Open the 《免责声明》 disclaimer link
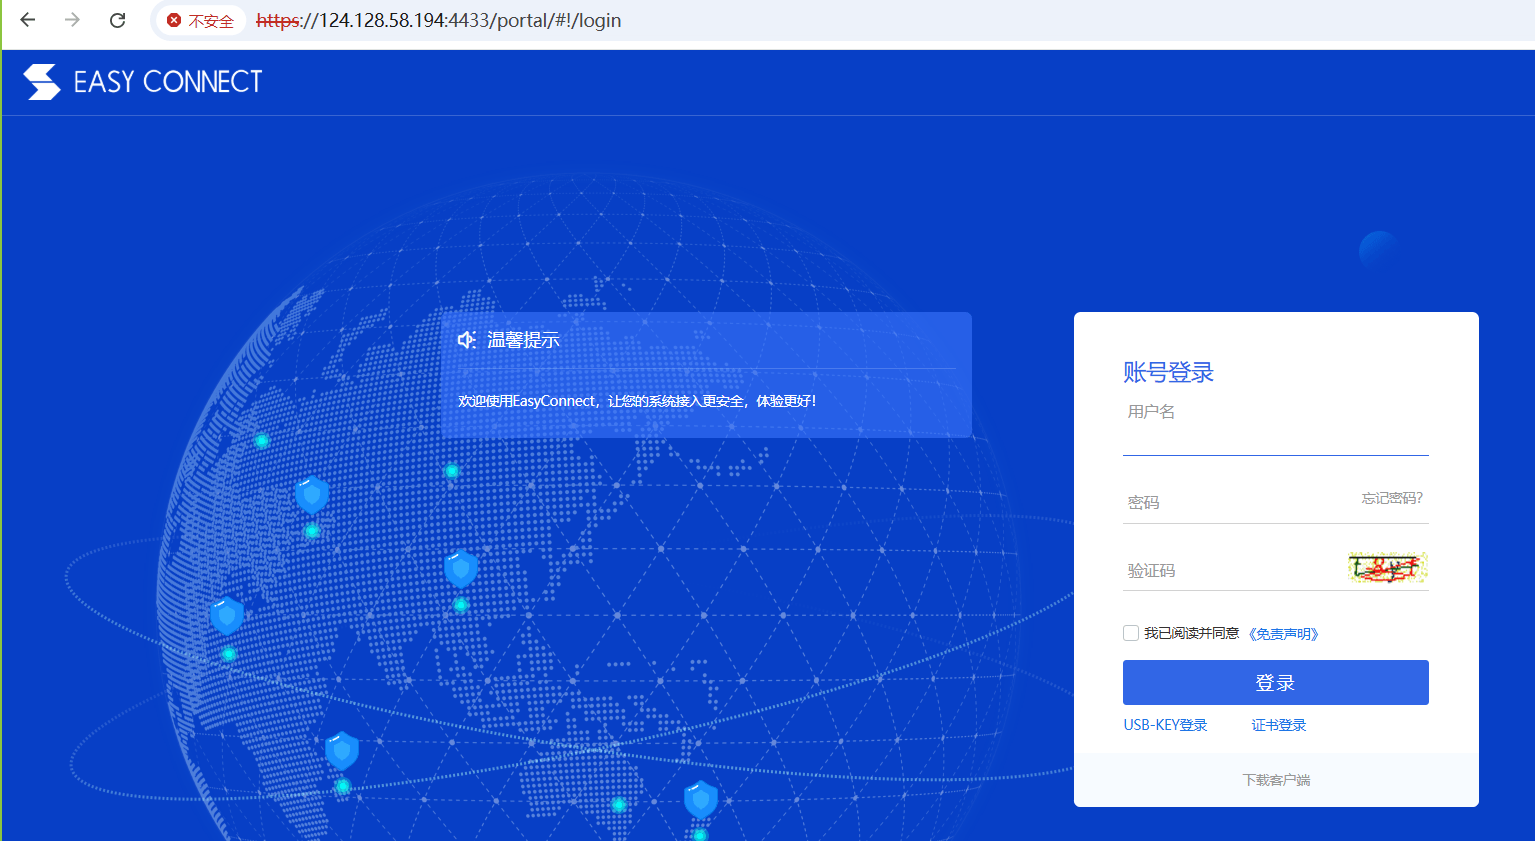The height and width of the screenshot is (841, 1535). (1283, 634)
